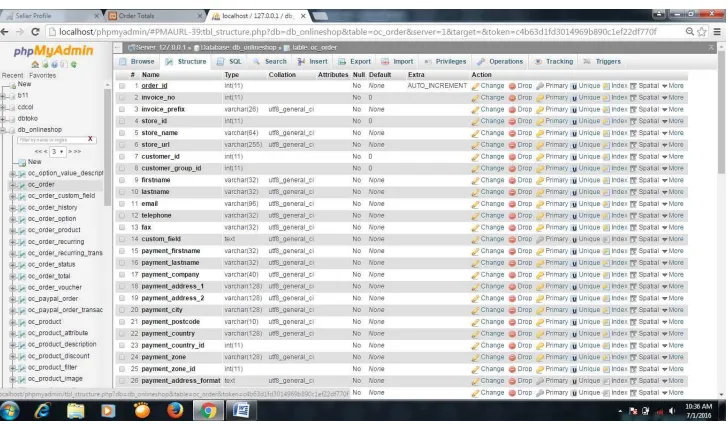Open the table page number dropdown showing 3
Viewport: 728px width, 424px height.
(x=58, y=151)
